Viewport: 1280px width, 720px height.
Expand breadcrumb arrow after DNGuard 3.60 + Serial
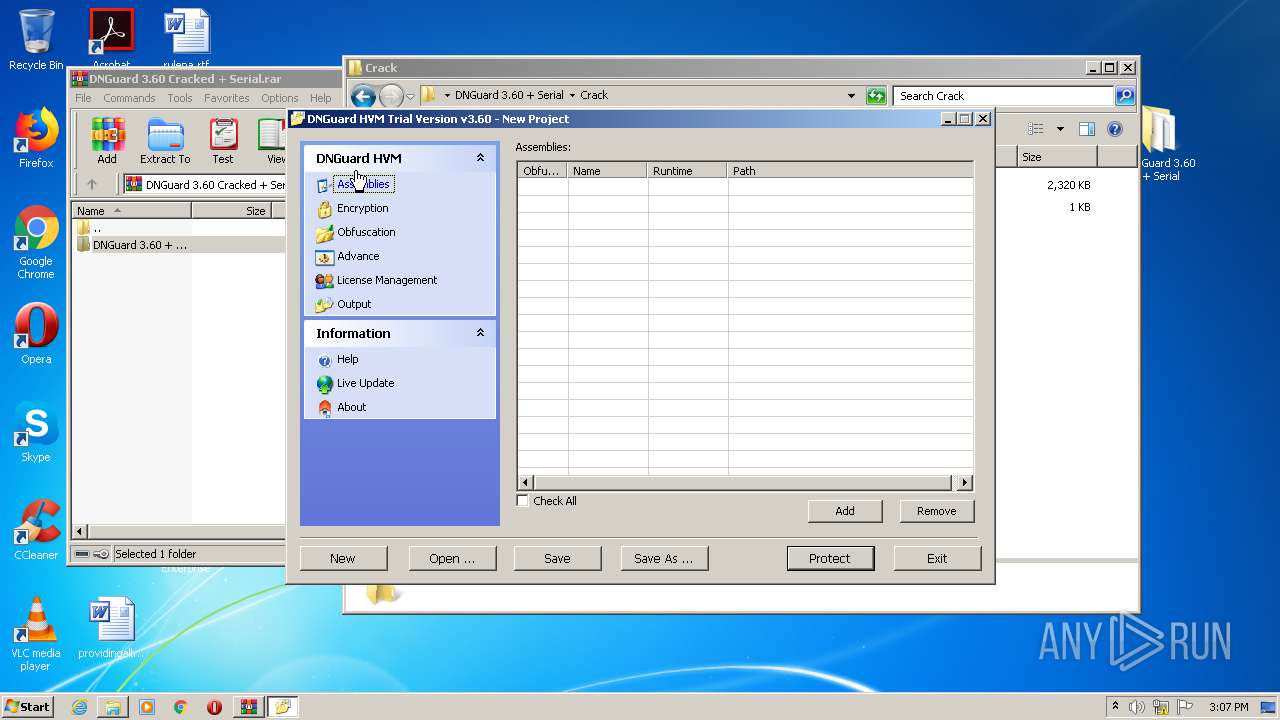(572, 96)
